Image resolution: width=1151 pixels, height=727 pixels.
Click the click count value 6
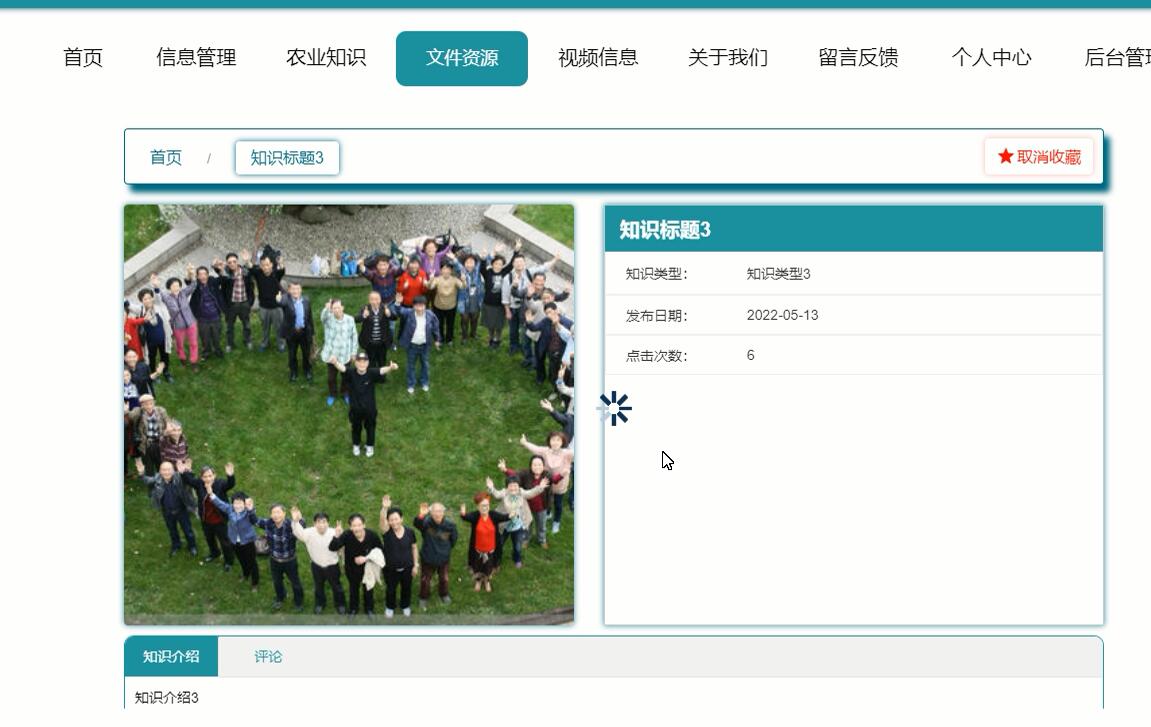click(748, 354)
